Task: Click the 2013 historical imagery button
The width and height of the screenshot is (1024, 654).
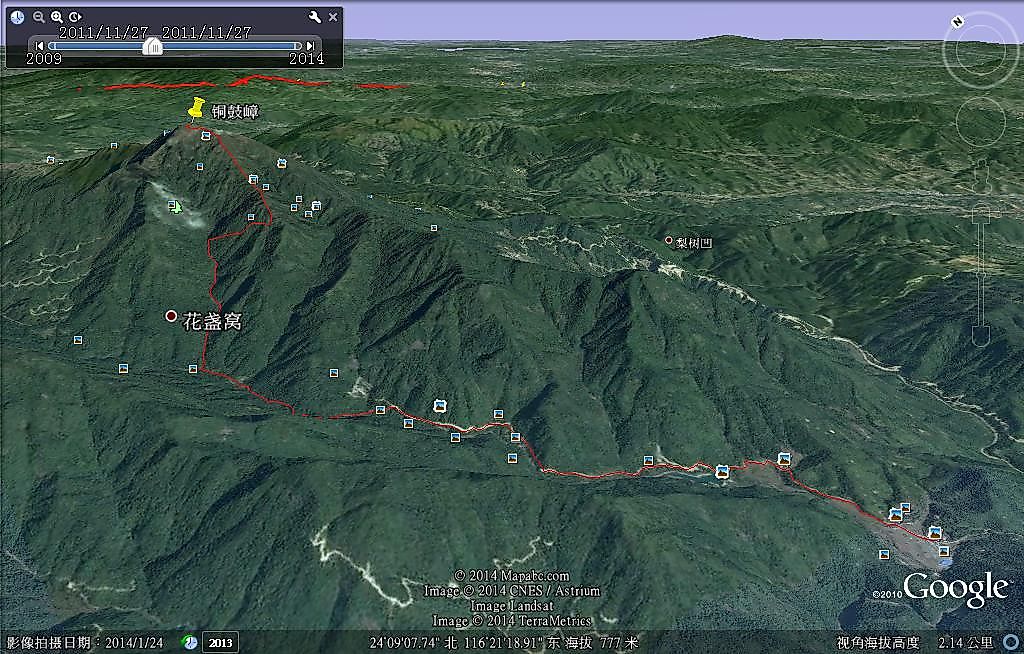Action: tap(221, 643)
